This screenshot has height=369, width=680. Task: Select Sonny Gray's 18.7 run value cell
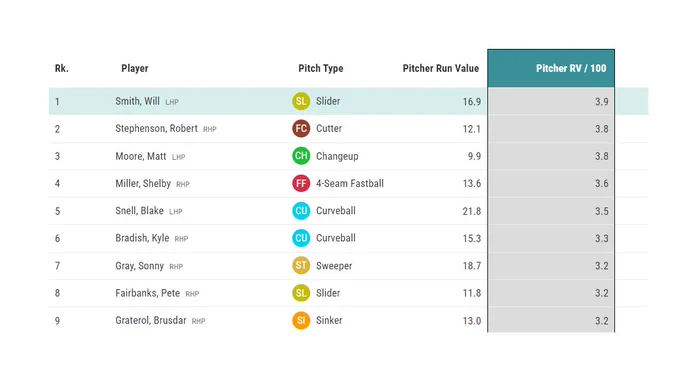[472, 266]
